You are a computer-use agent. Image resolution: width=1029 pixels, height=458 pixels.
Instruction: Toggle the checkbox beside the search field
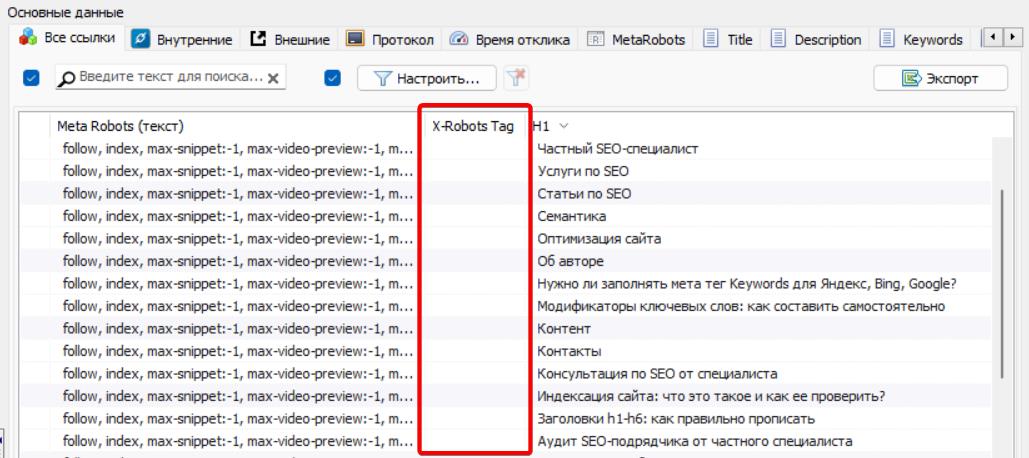31,78
